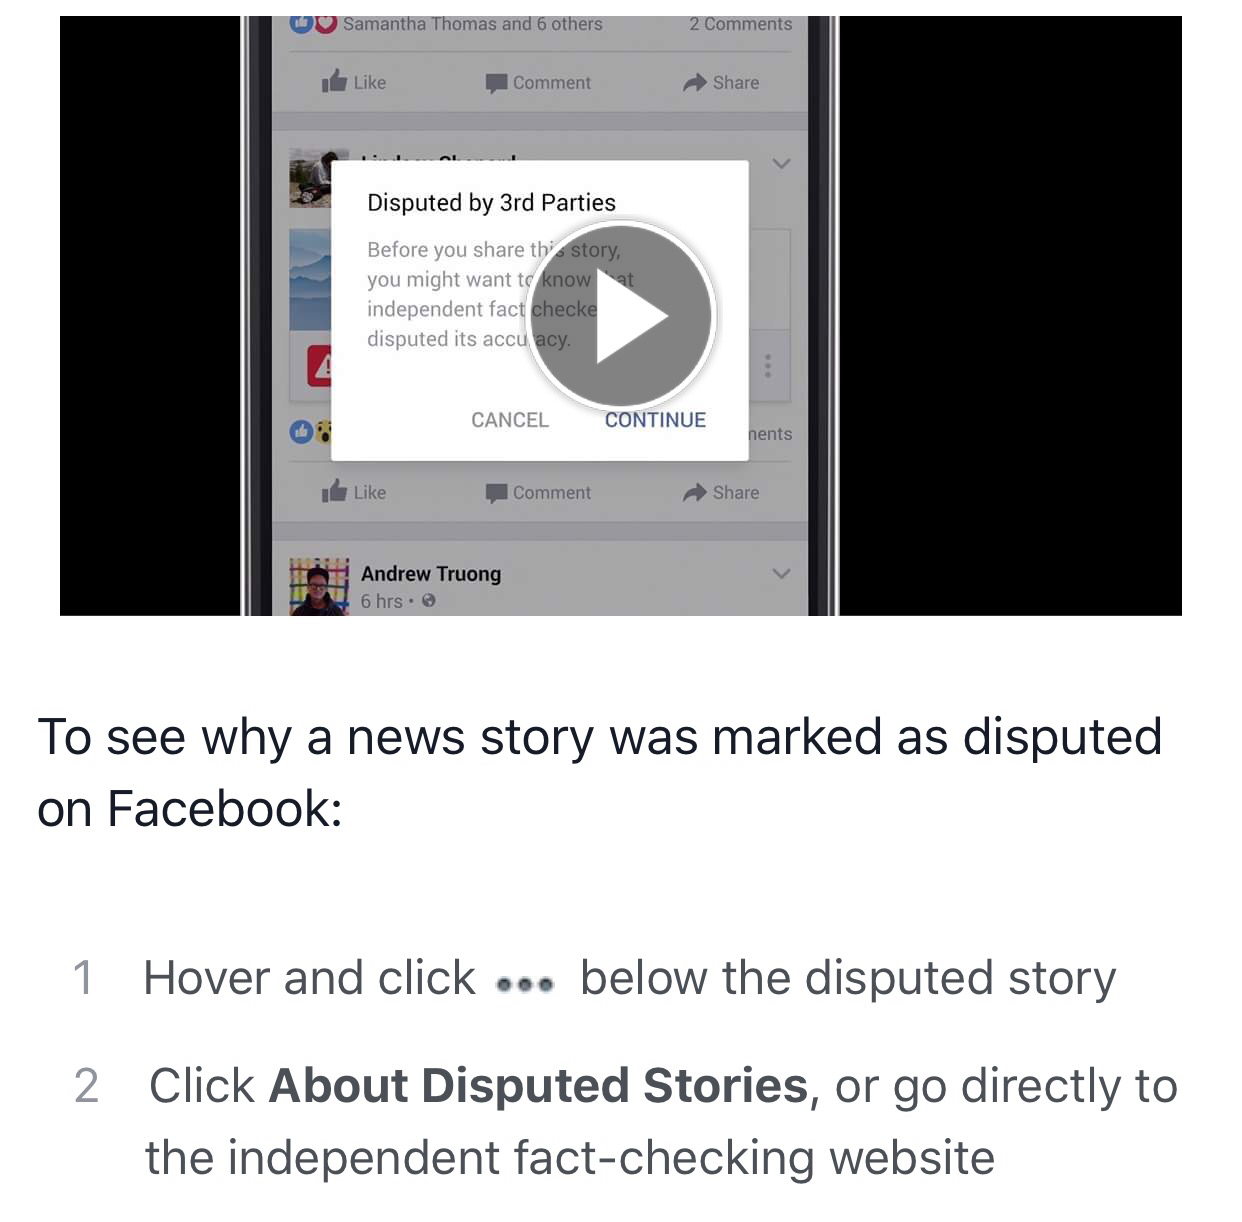1242x1222 pixels.
Task: Play the video with the center play button
Action: tap(621, 316)
